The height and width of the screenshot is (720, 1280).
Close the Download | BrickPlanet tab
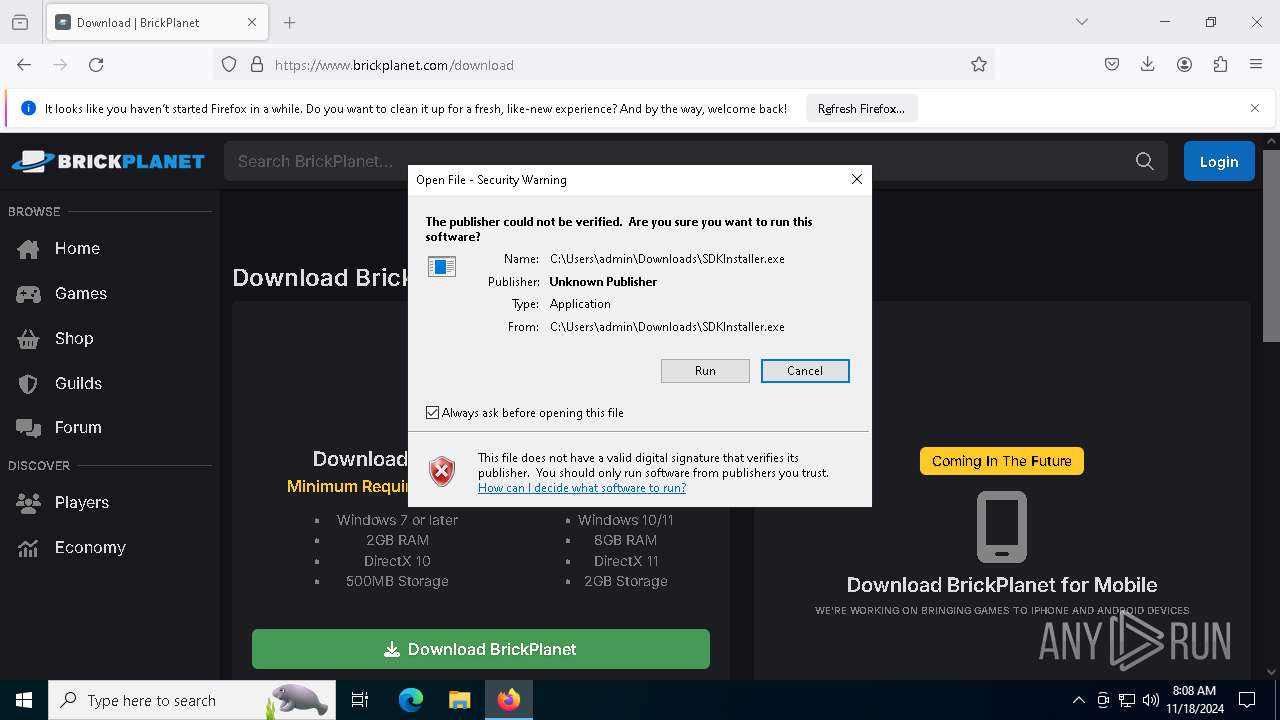pyautogui.click(x=252, y=22)
